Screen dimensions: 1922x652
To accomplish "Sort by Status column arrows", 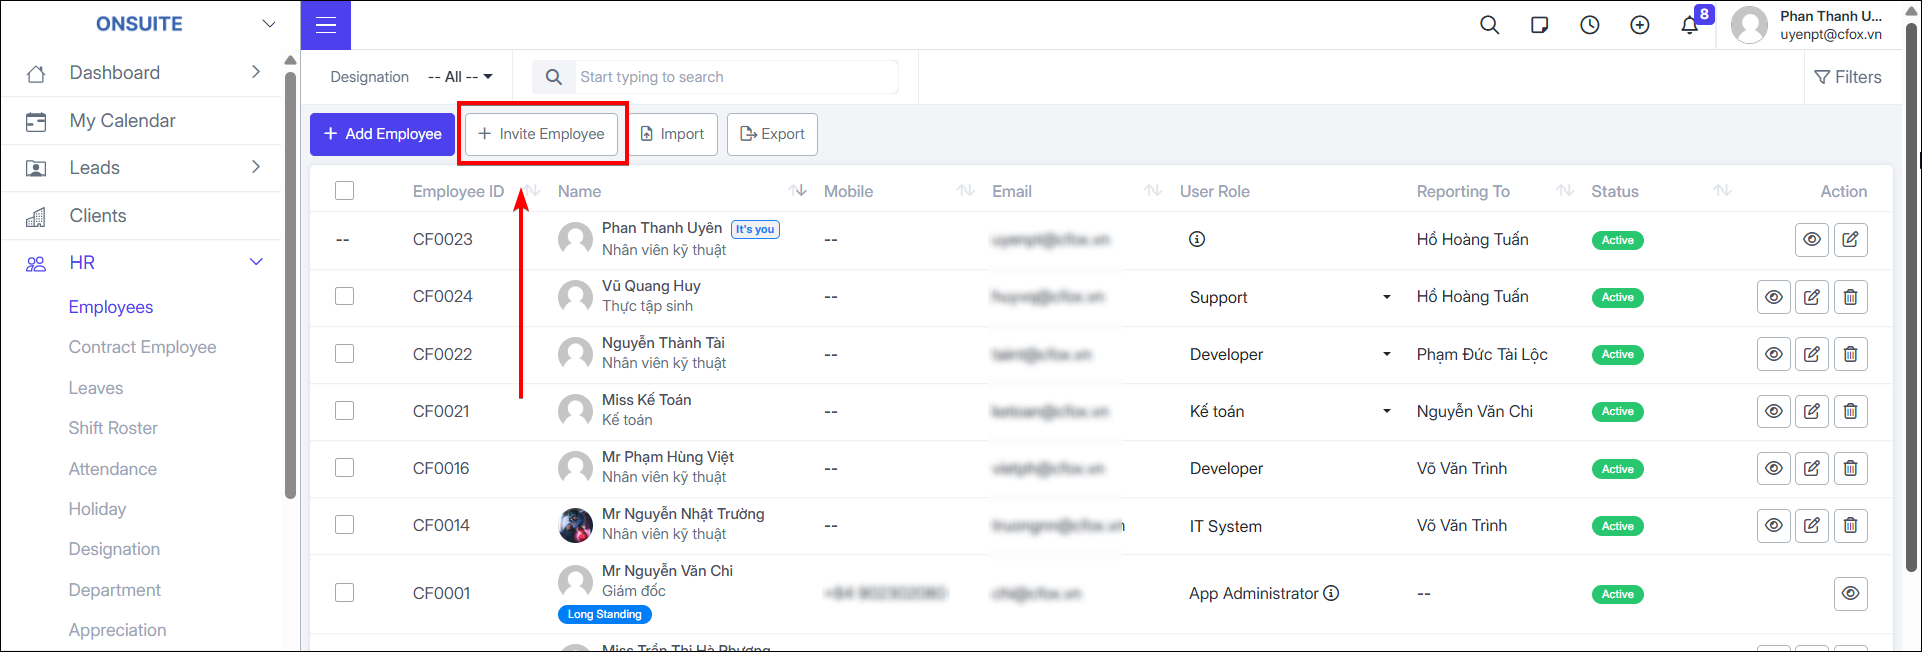I will (x=1722, y=190).
